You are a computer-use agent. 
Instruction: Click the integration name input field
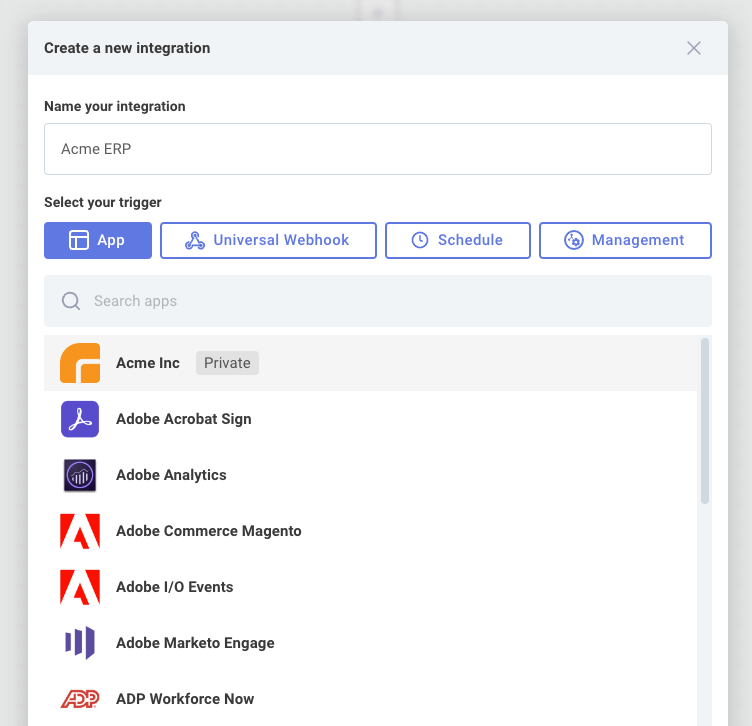[377, 149]
